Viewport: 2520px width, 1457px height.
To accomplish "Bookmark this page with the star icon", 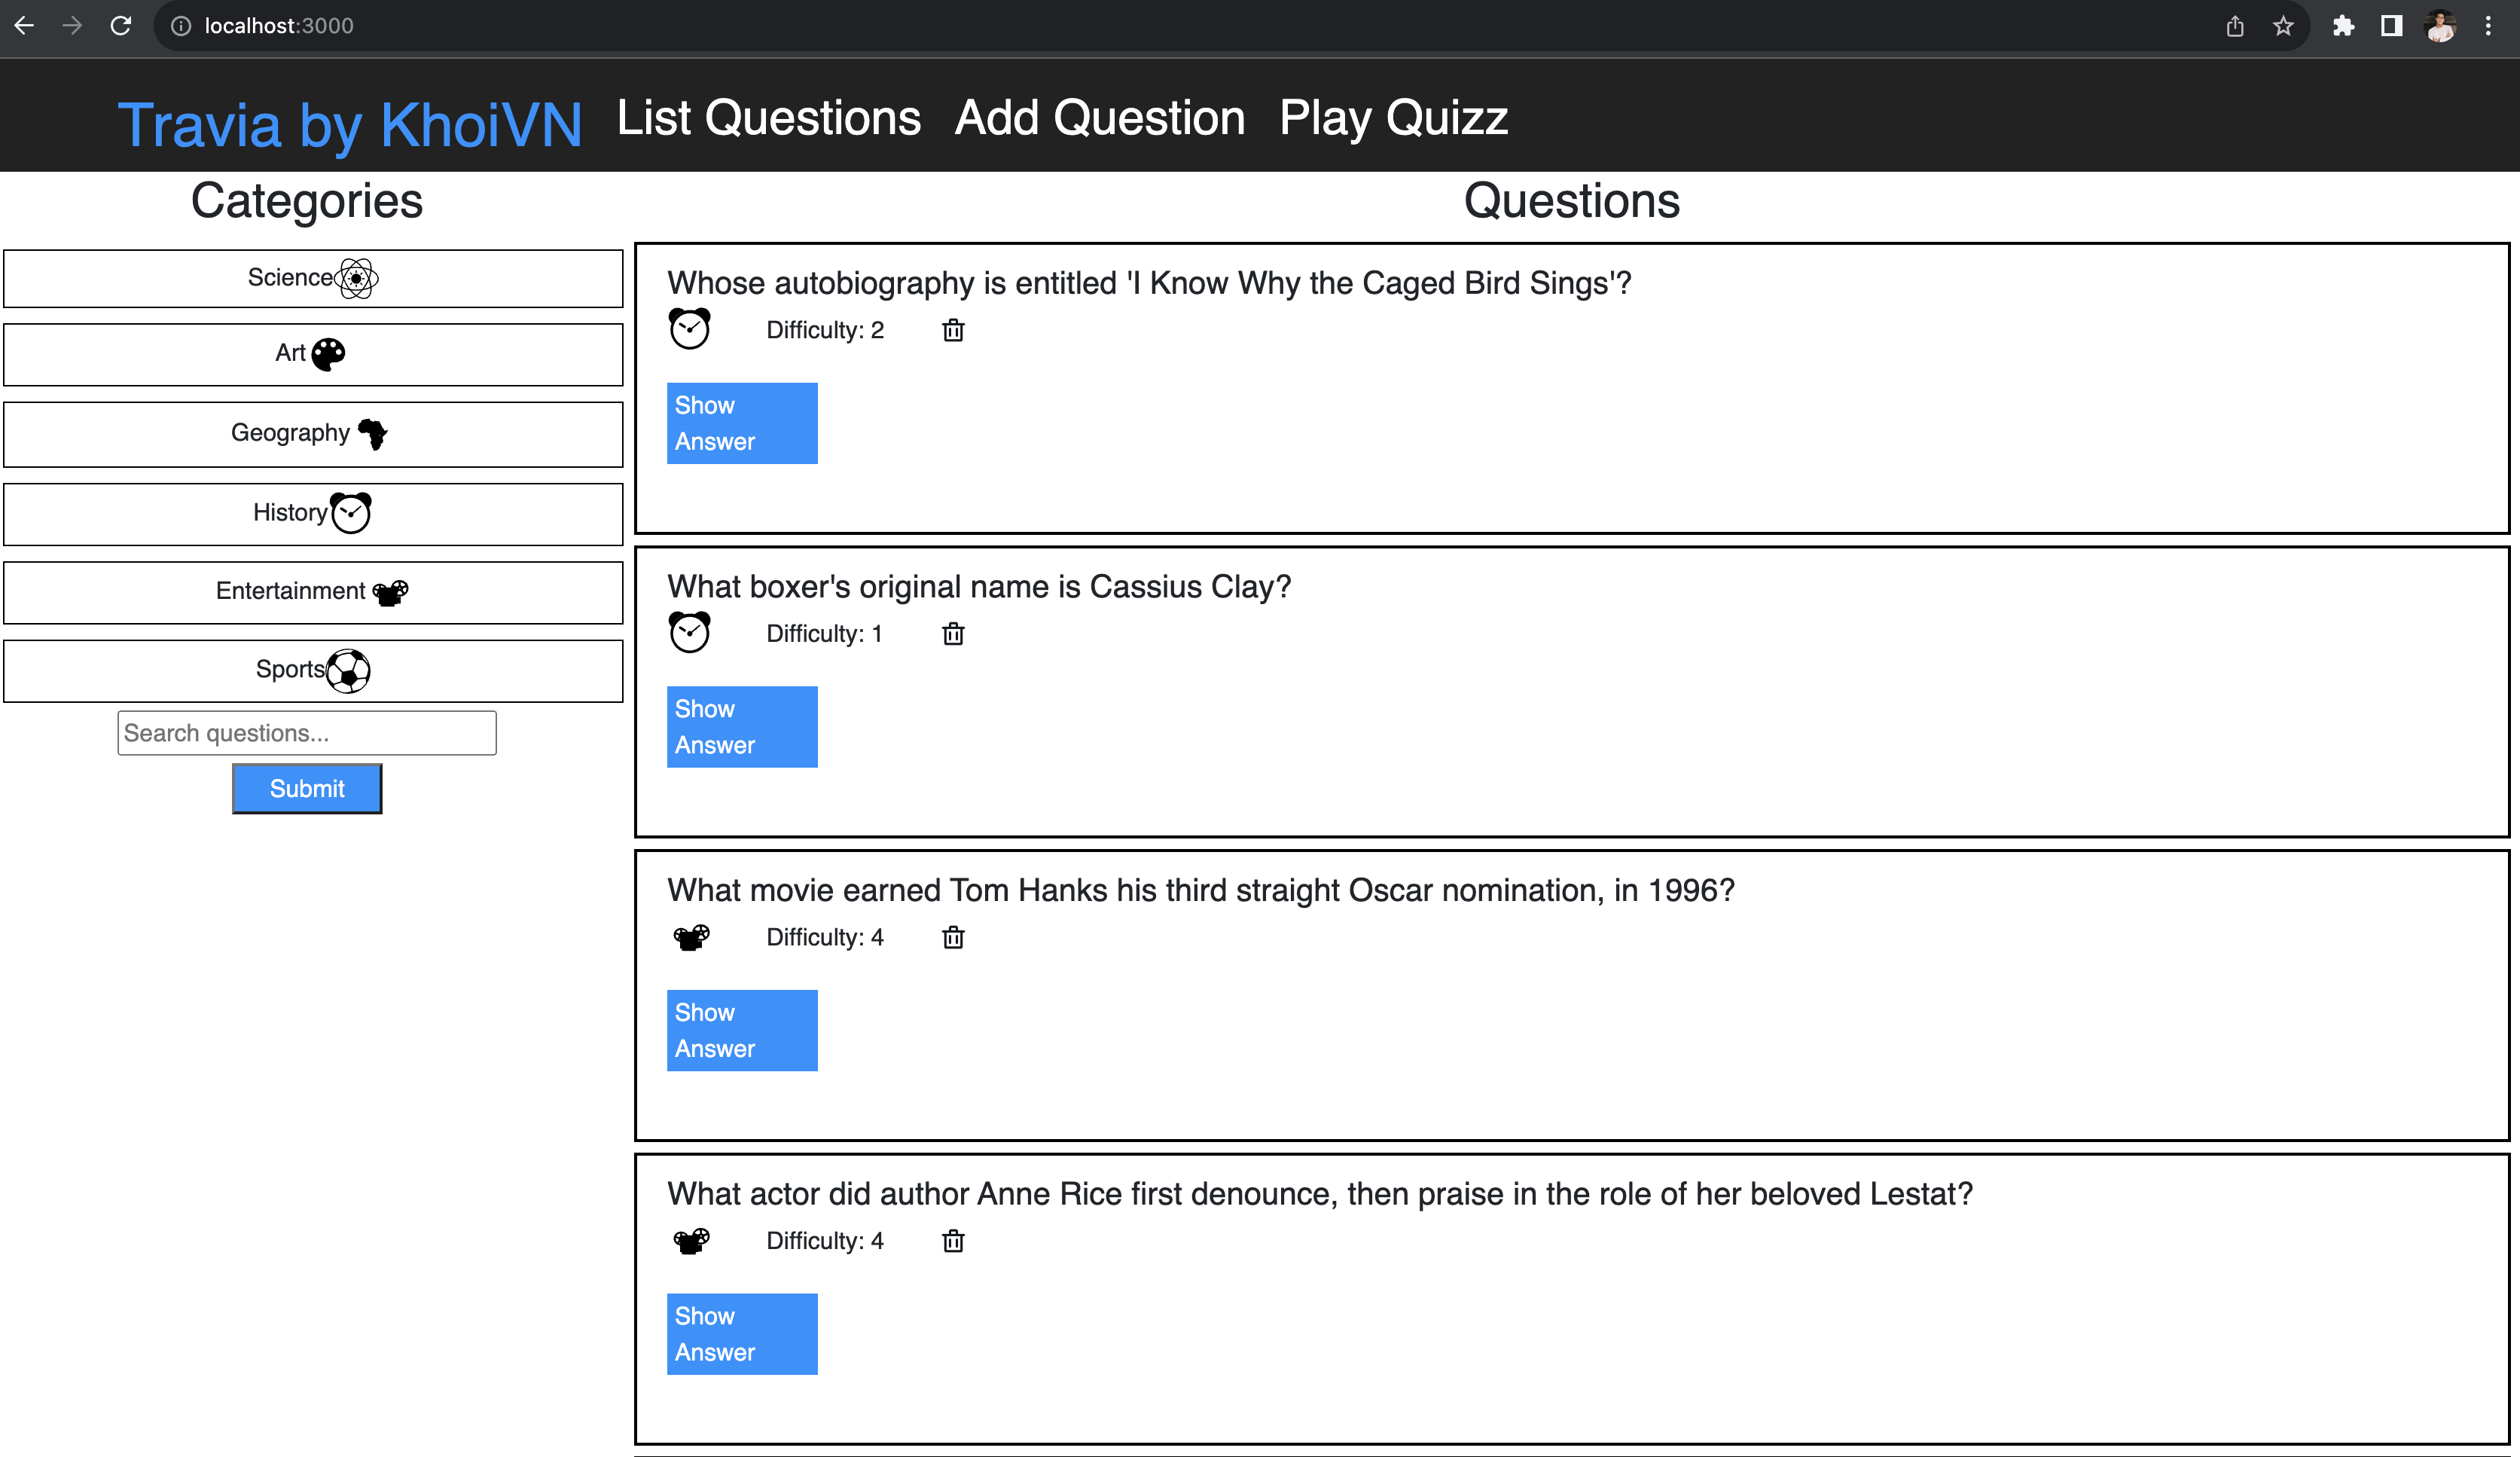I will (2283, 26).
